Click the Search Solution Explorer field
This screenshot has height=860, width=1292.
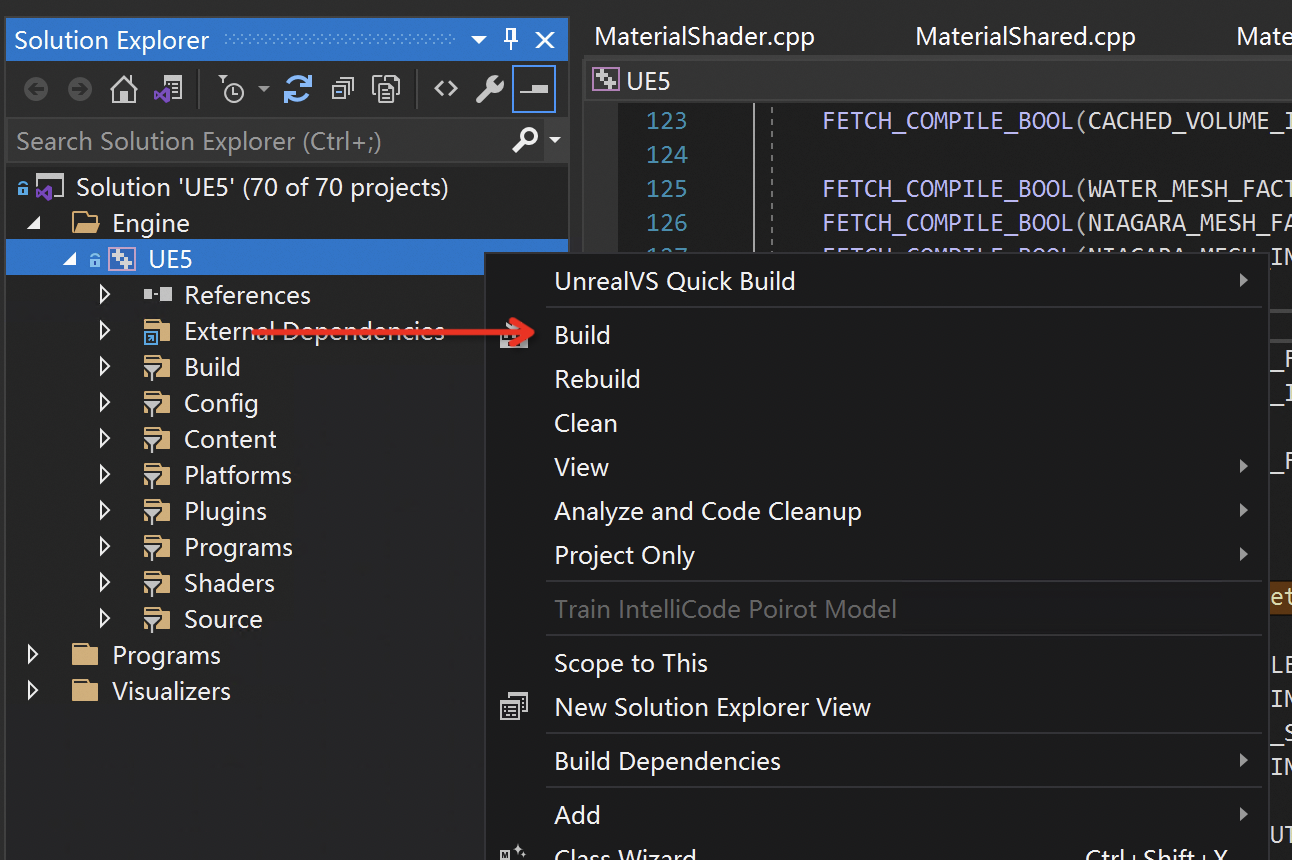260,141
